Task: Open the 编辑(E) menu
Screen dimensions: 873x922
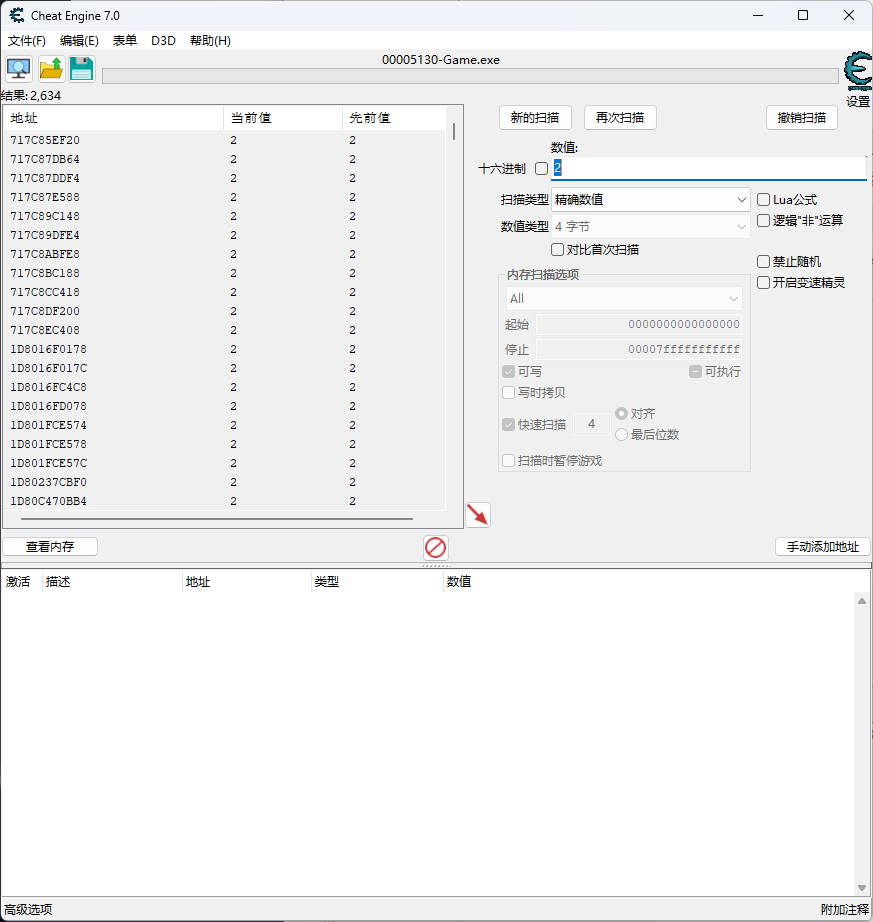Action: point(79,41)
